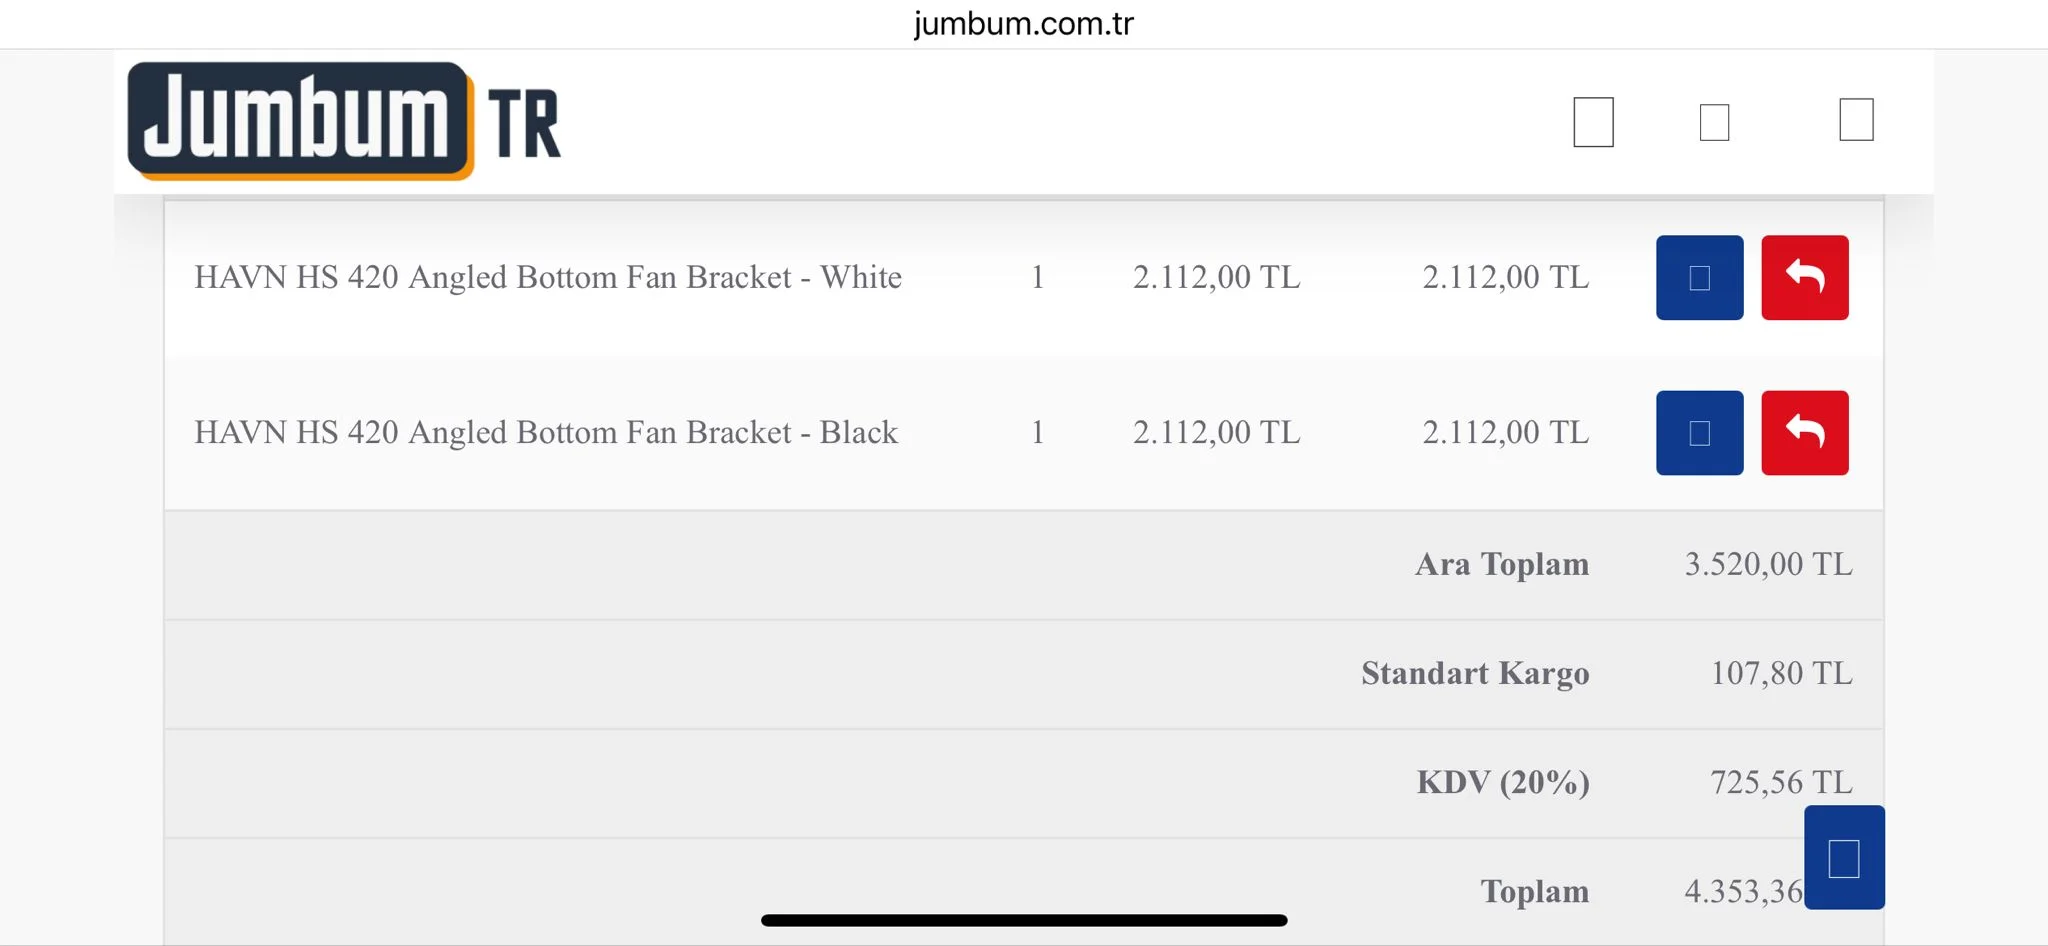Image resolution: width=2048 pixels, height=946 pixels.
Task: Click the middle header icon
Action: tap(1714, 122)
